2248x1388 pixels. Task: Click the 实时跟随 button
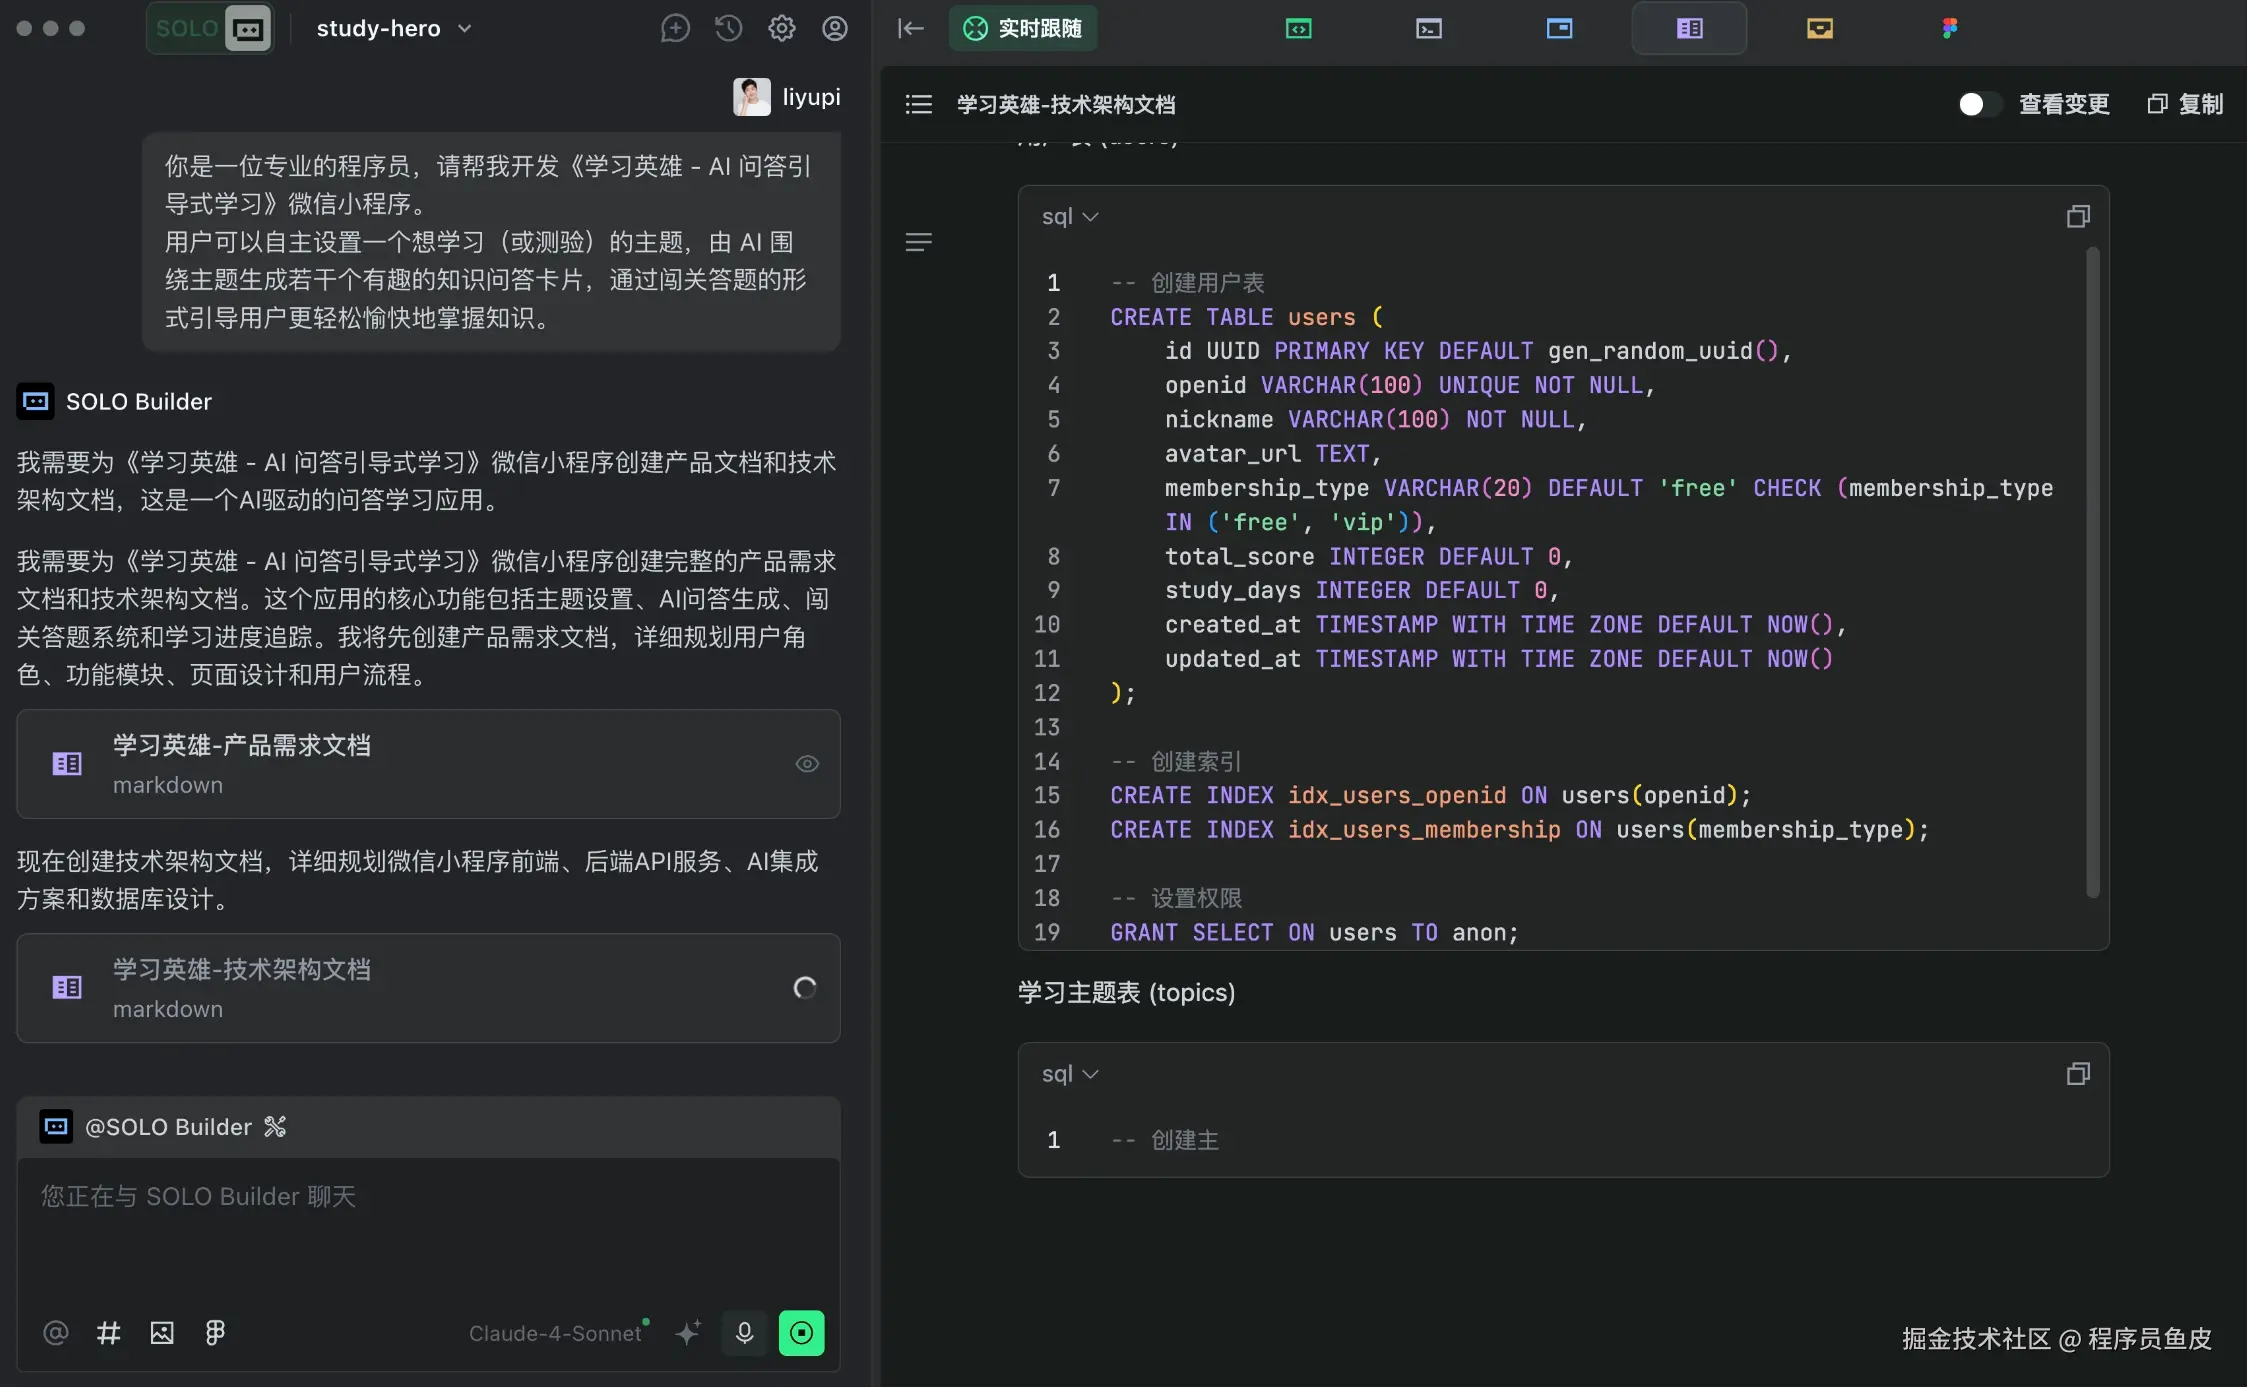point(1023,28)
